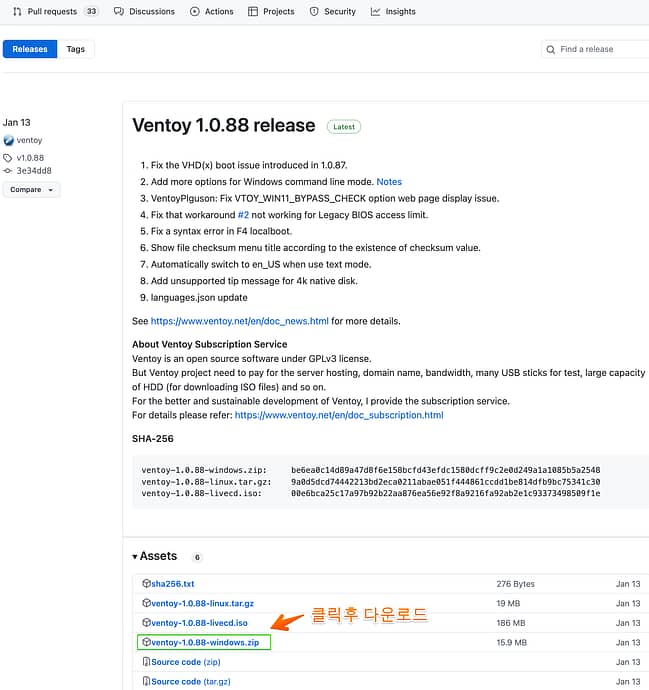
Task: Click the Actions play icon
Action: 194,11
